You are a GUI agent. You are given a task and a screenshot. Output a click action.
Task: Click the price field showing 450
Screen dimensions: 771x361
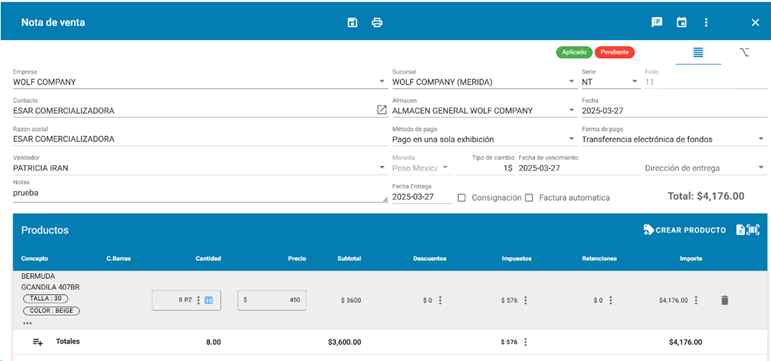point(272,300)
